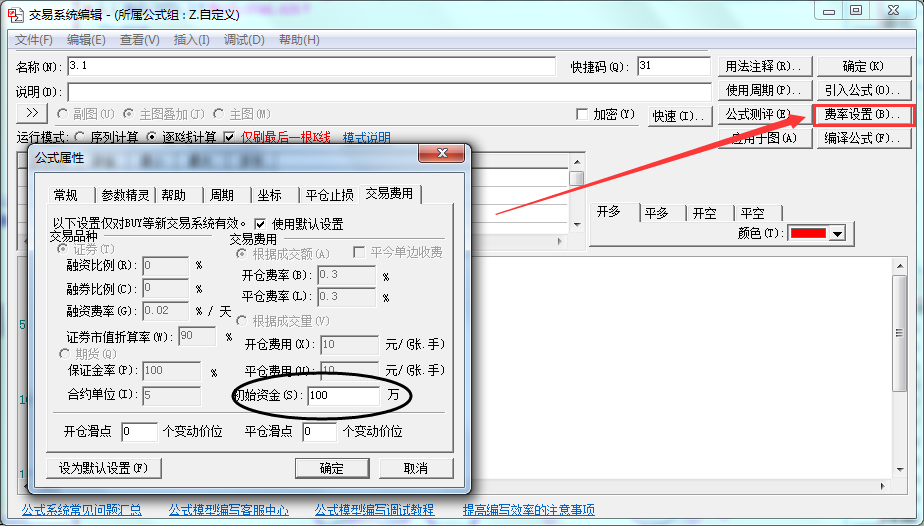This screenshot has height=526, width=924.
Task: Select 副图 radio button
Action: (62, 114)
